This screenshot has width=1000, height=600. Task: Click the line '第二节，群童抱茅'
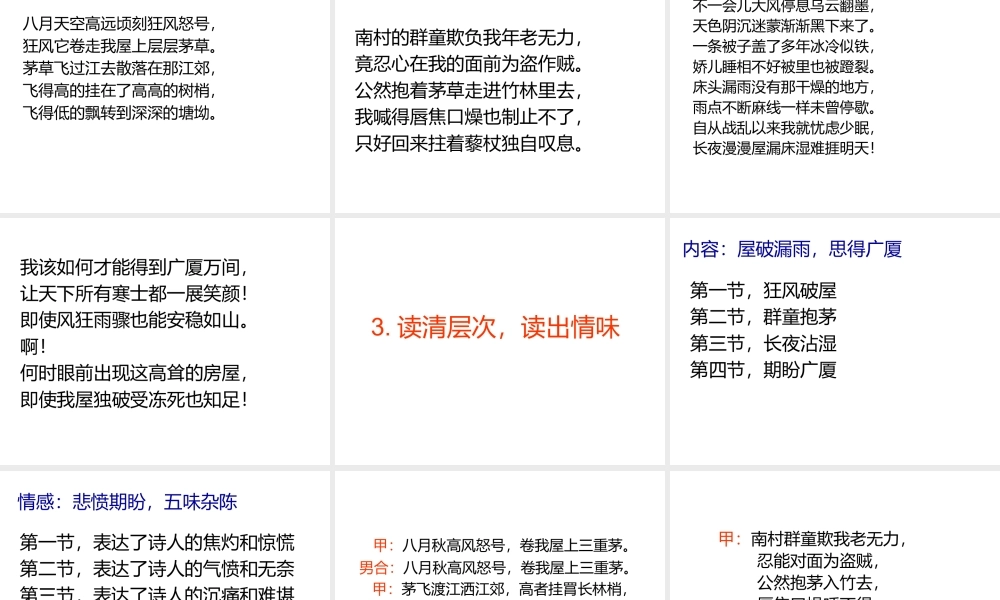tap(763, 317)
